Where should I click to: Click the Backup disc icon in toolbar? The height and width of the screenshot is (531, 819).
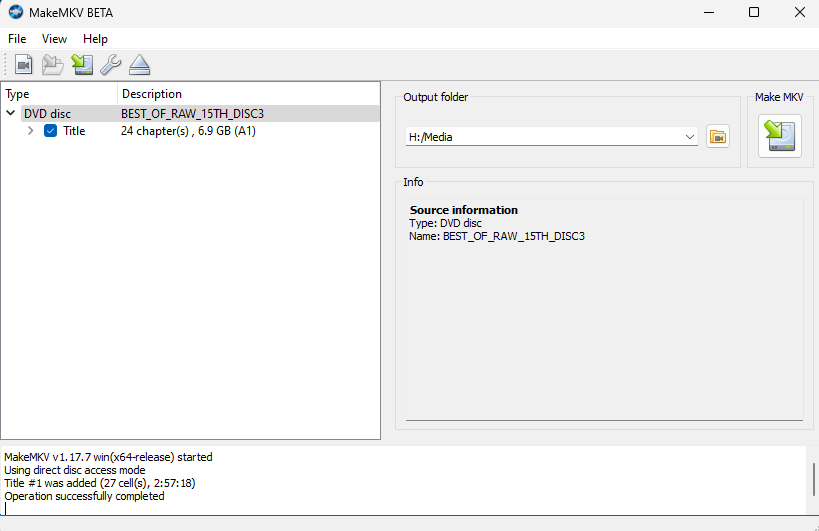point(82,65)
